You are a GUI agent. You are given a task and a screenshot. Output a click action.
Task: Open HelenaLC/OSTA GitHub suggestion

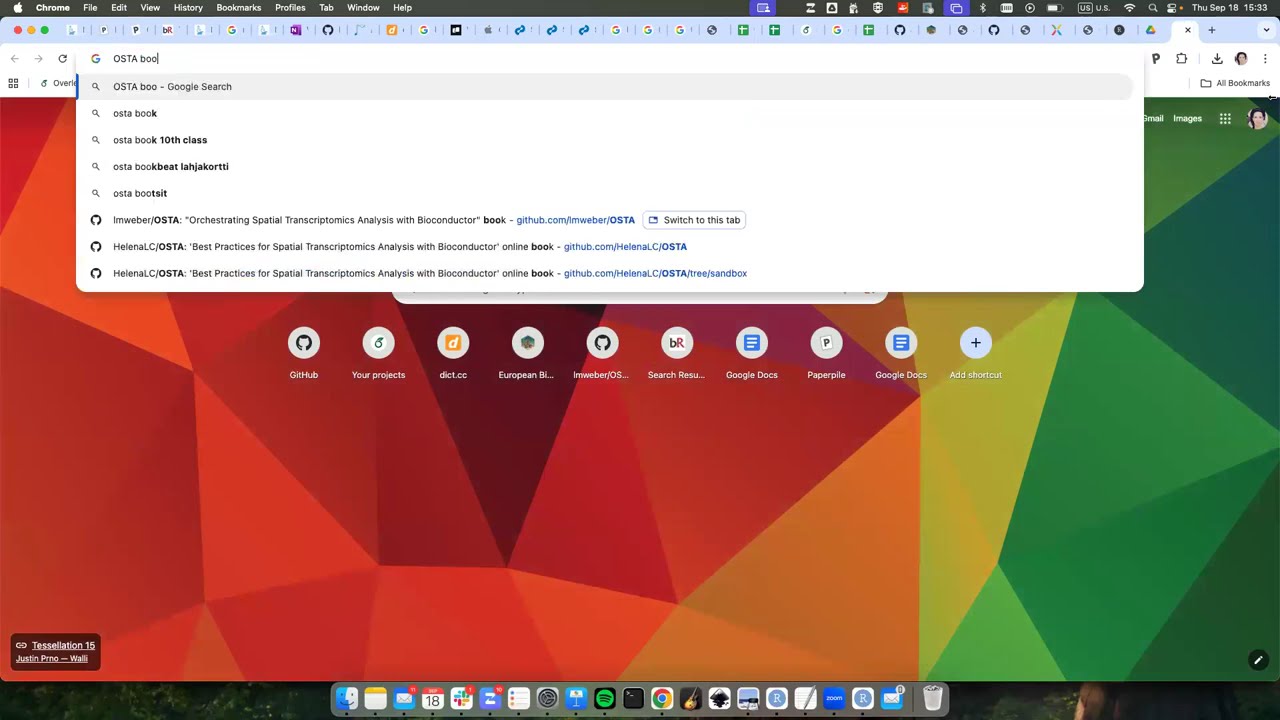pyautogui.click(x=605, y=247)
